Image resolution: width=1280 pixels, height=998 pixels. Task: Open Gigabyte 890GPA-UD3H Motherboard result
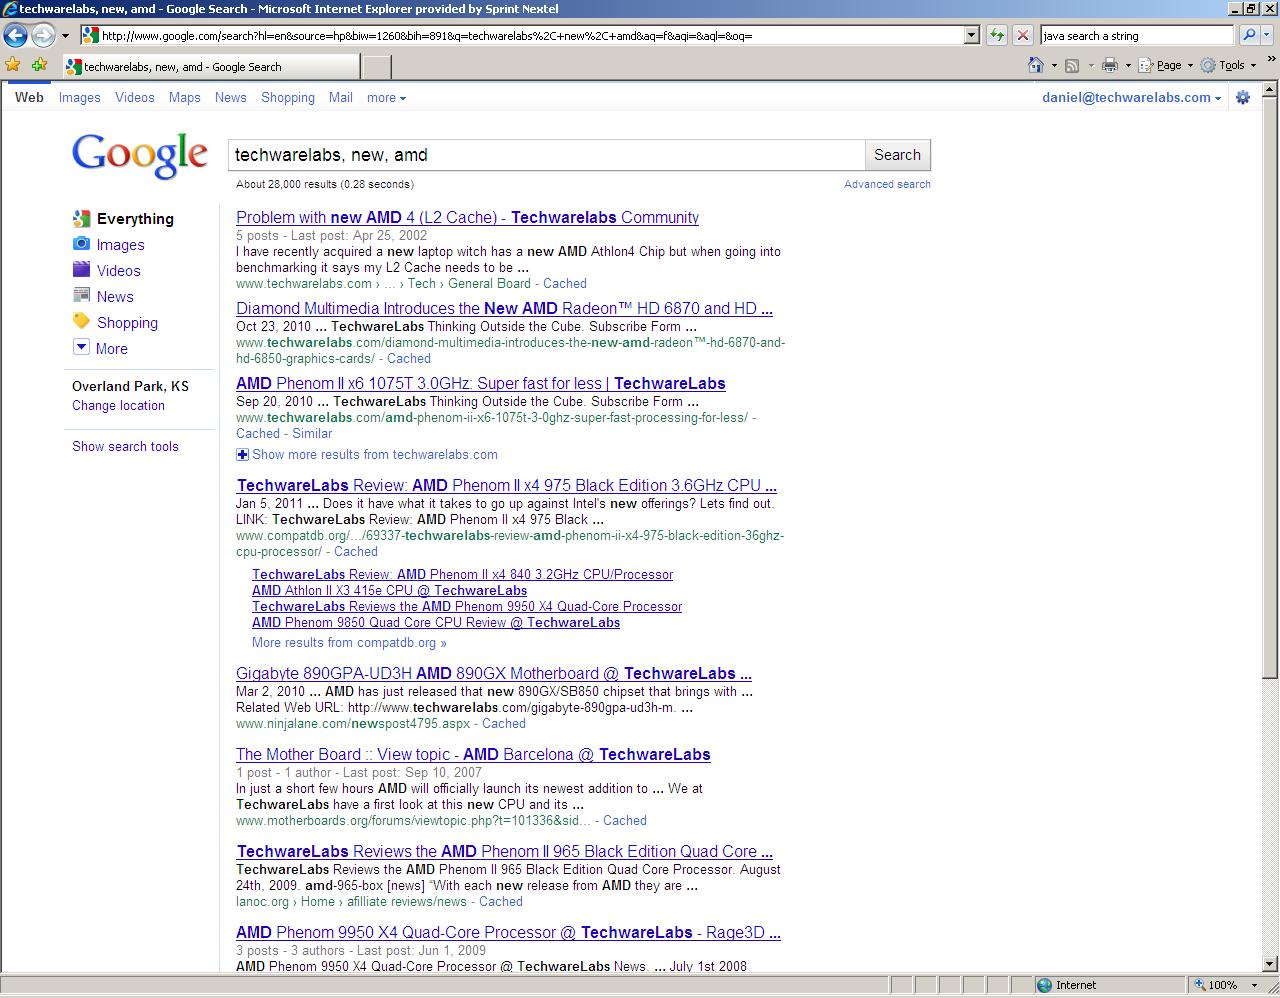494,674
